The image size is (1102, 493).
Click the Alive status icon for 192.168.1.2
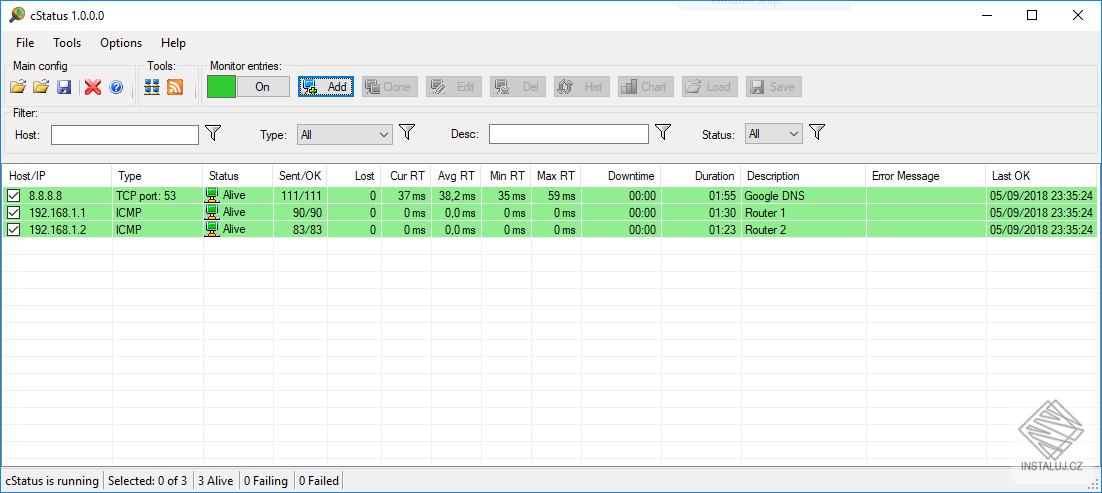tap(212, 229)
